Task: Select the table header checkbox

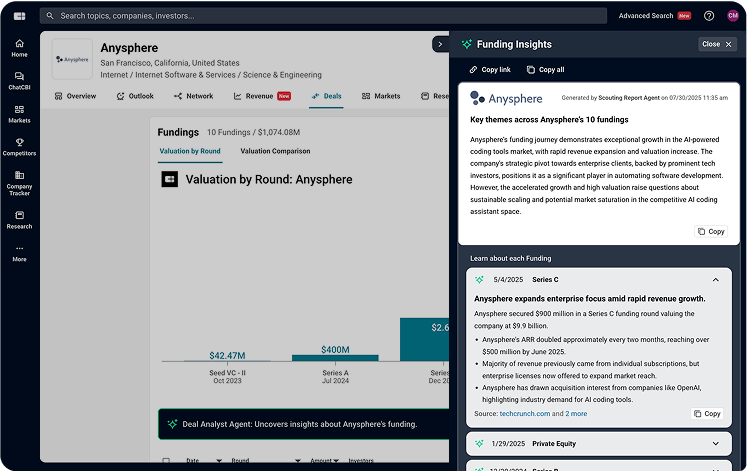Action: point(166,461)
